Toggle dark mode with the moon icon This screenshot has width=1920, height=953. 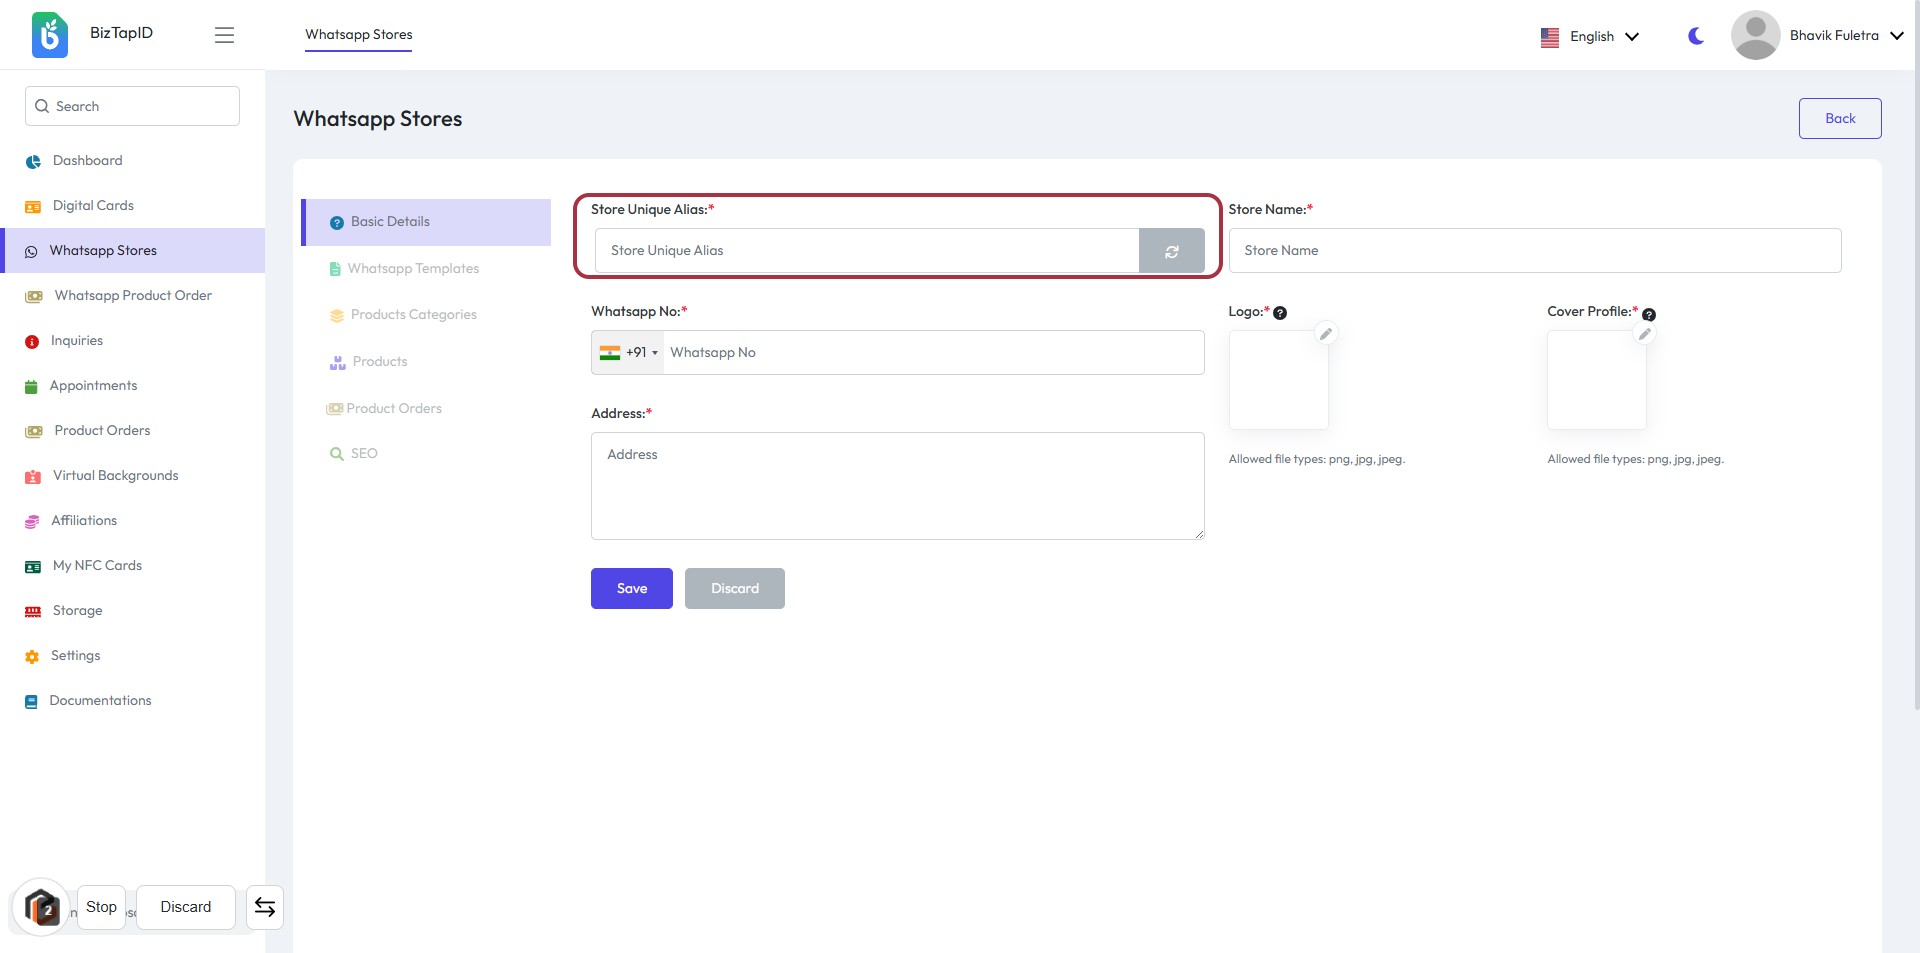[1696, 36]
